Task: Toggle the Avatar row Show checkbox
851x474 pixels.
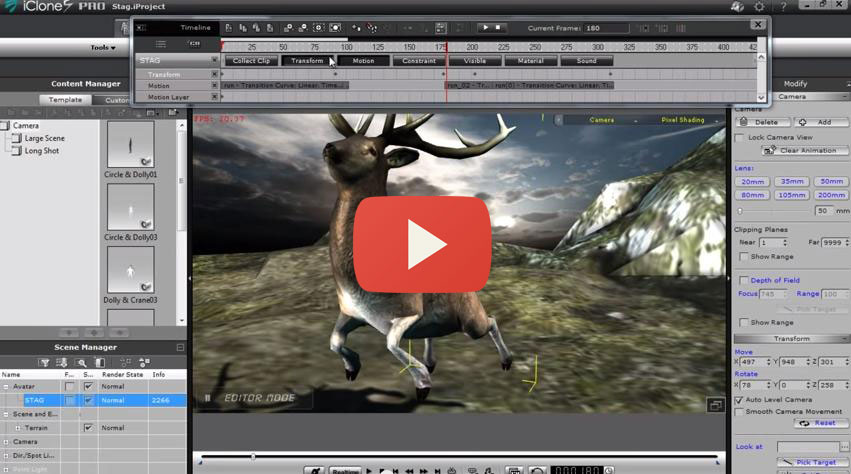Action: 88,386
